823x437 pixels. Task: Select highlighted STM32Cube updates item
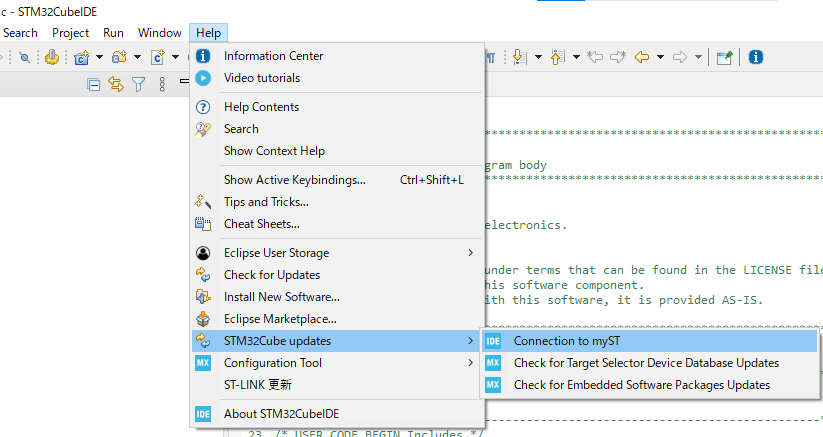click(337, 341)
